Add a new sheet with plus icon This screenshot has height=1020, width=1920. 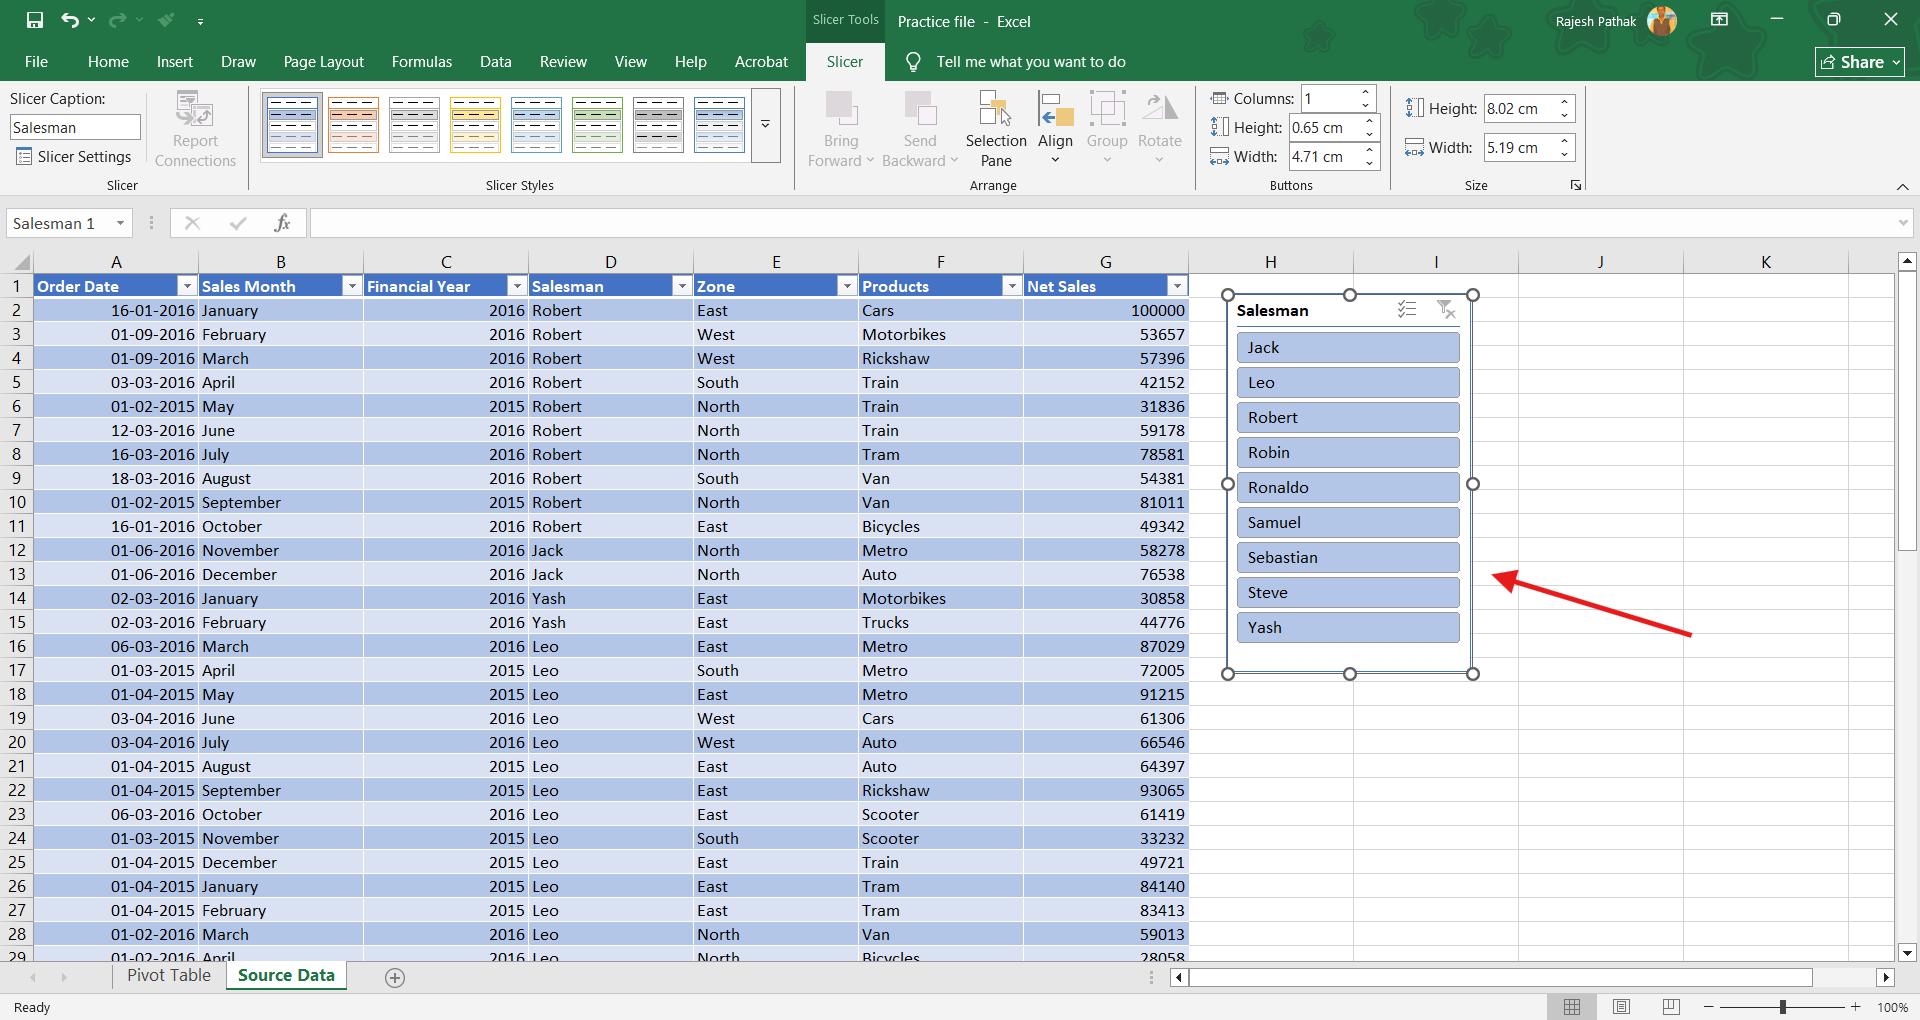(x=395, y=978)
